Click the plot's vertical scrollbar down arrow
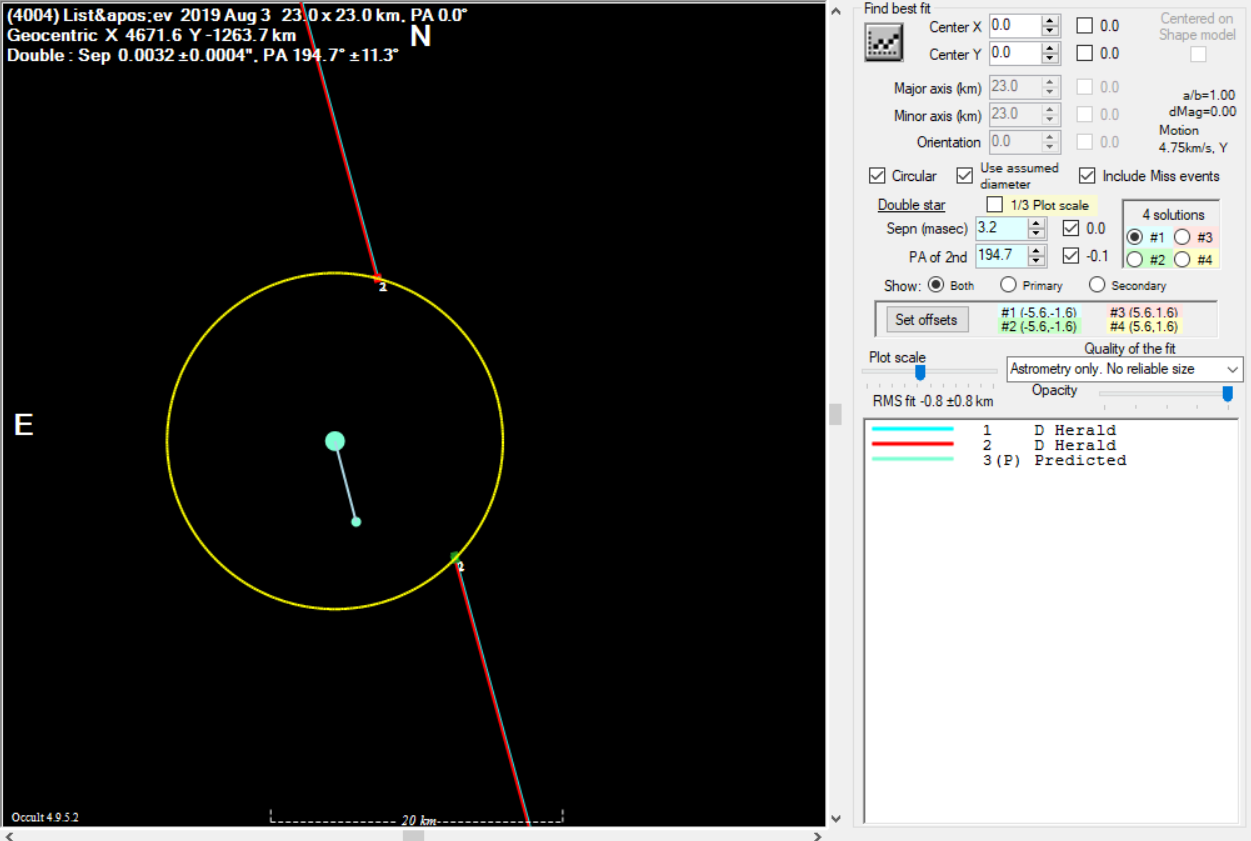This screenshot has width=1251, height=841. (x=837, y=818)
